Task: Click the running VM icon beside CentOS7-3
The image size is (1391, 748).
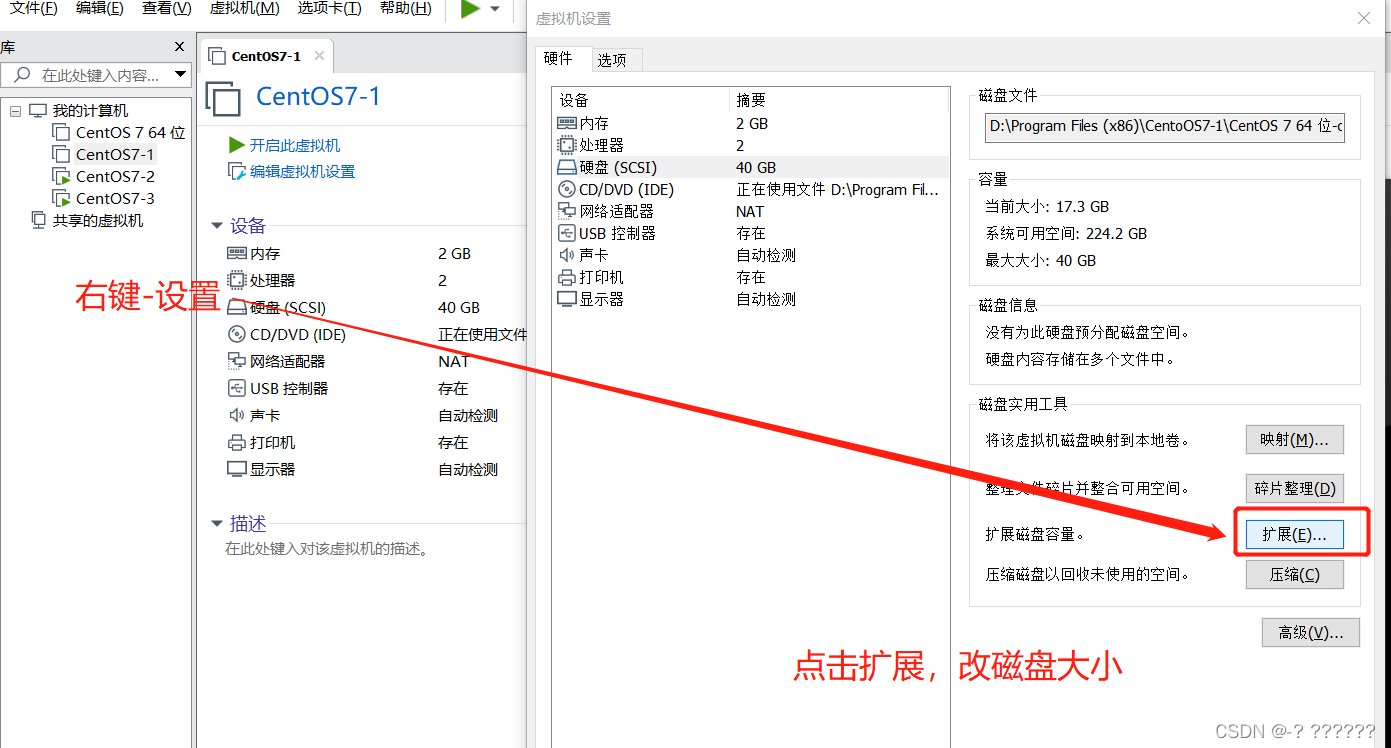Action: [x=60, y=198]
